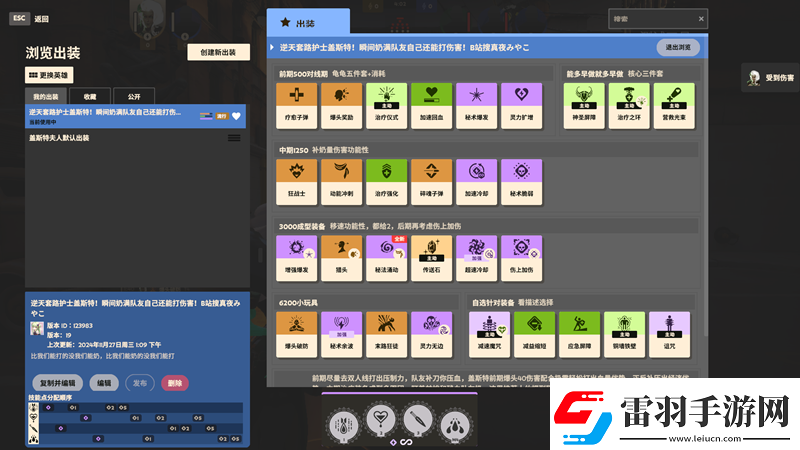Pick the 狂战士 item card

(x=296, y=182)
